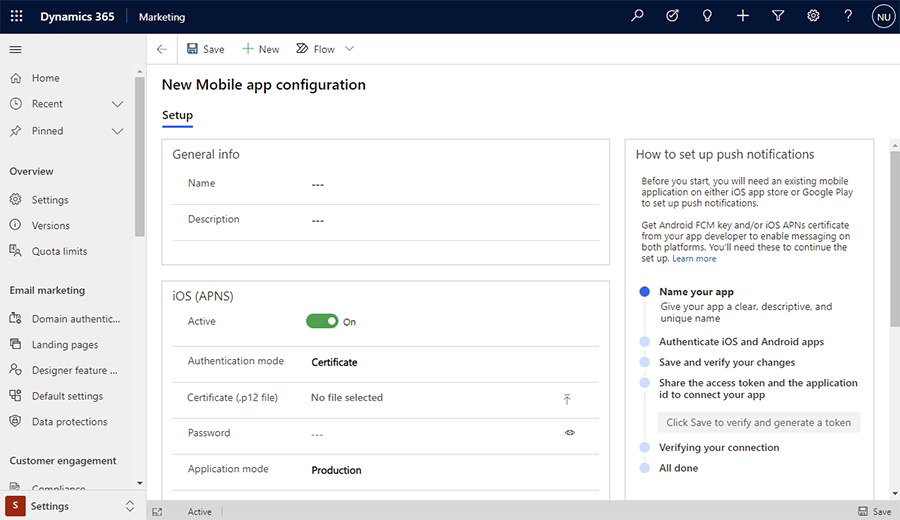Open Home in the sidebar
The width and height of the screenshot is (900, 520).
point(46,78)
